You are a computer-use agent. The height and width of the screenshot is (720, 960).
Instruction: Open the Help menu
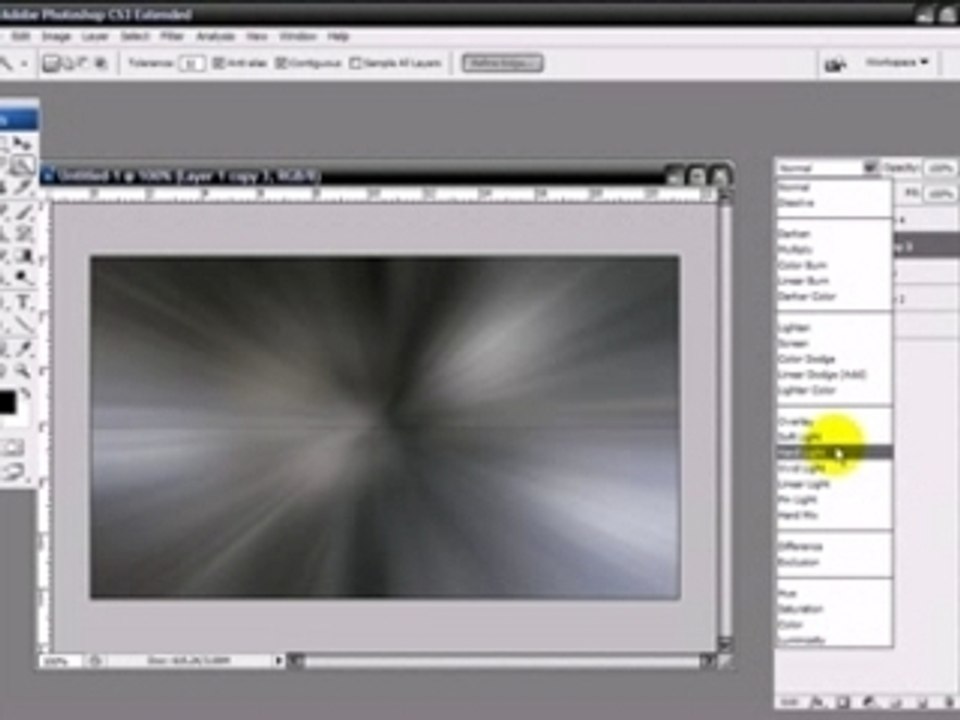click(x=337, y=36)
